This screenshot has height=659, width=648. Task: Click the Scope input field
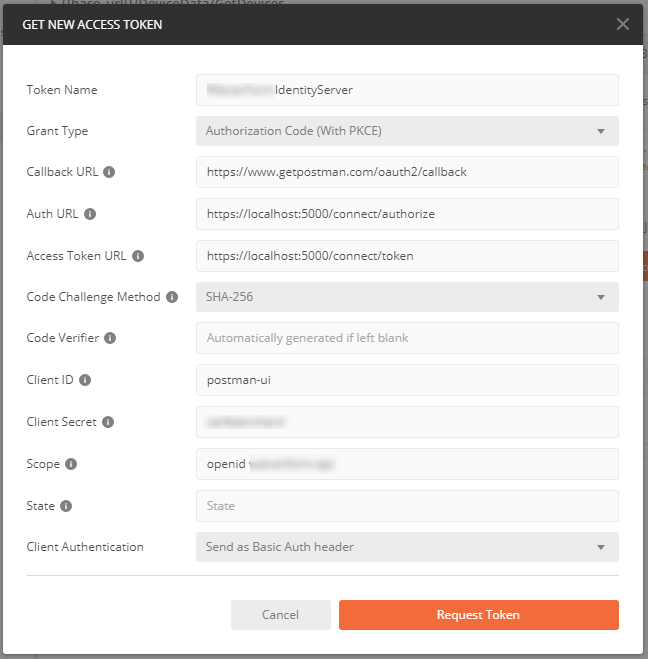(x=407, y=464)
